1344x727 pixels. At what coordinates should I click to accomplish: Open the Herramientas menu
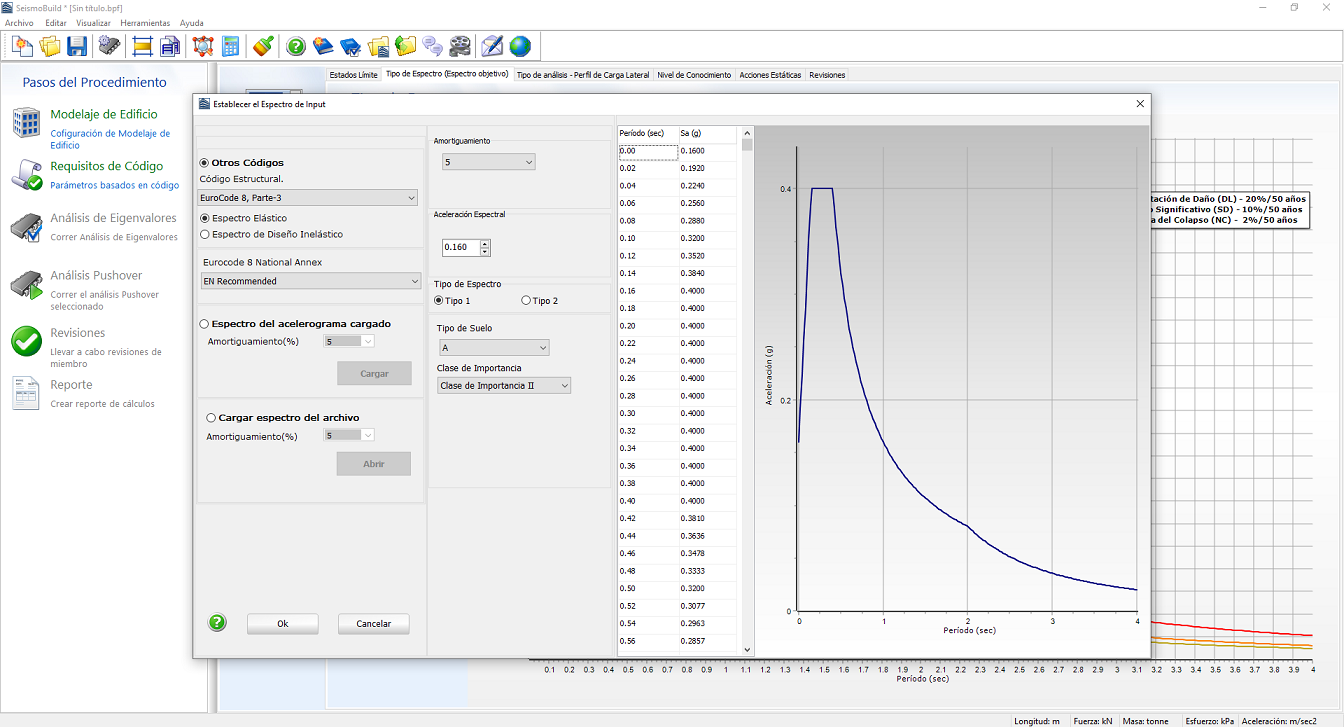tap(145, 23)
